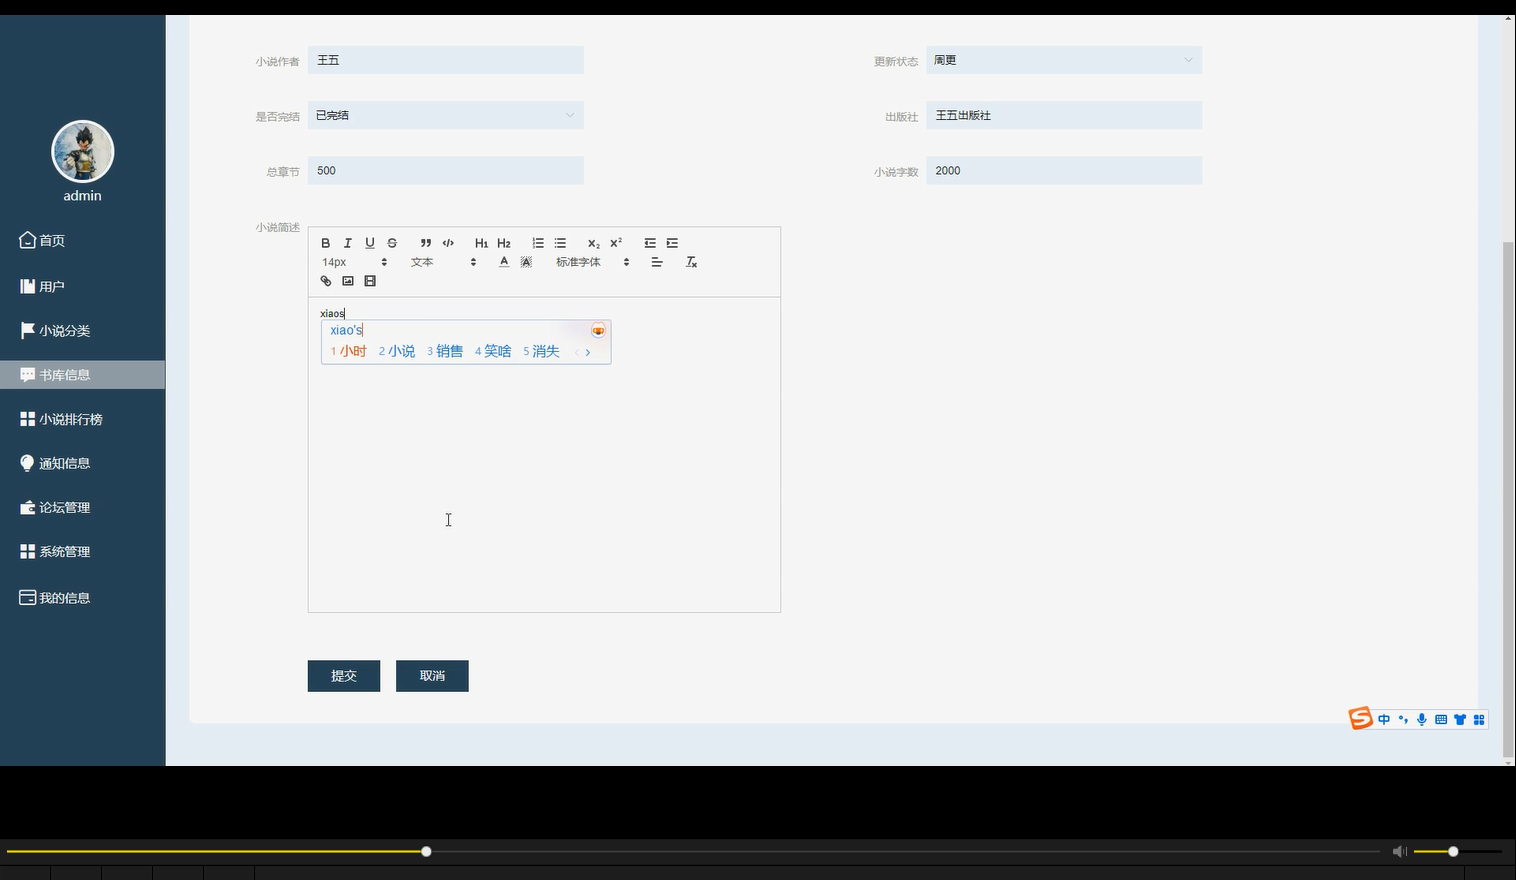Open the 更新状态 dropdown showing 周更
This screenshot has height=880, width=1516.
[1064, 60]
